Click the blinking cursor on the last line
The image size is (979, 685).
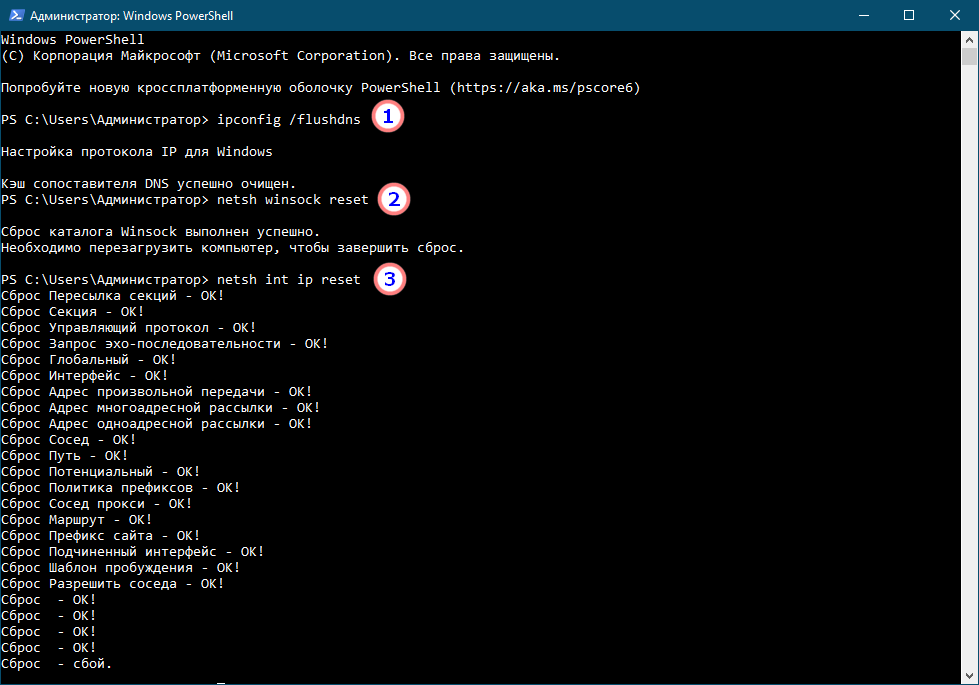[221, 681]
